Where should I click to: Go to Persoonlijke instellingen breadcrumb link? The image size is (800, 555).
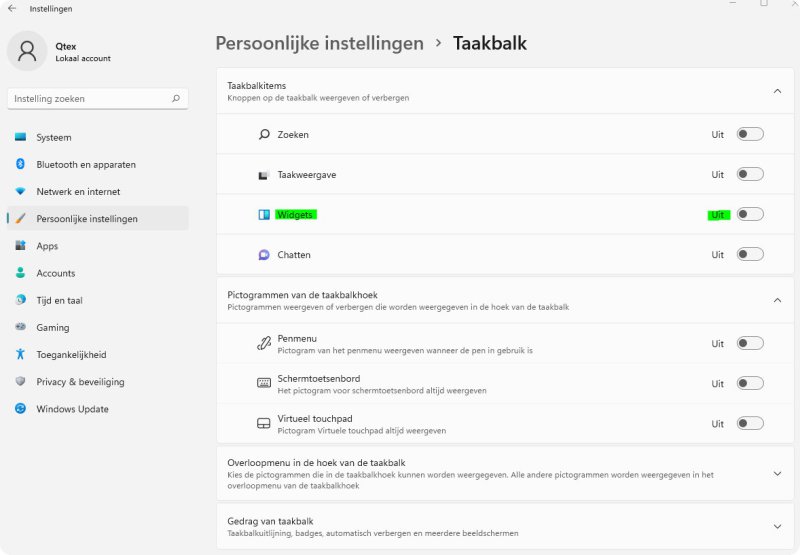click(319, 43)
